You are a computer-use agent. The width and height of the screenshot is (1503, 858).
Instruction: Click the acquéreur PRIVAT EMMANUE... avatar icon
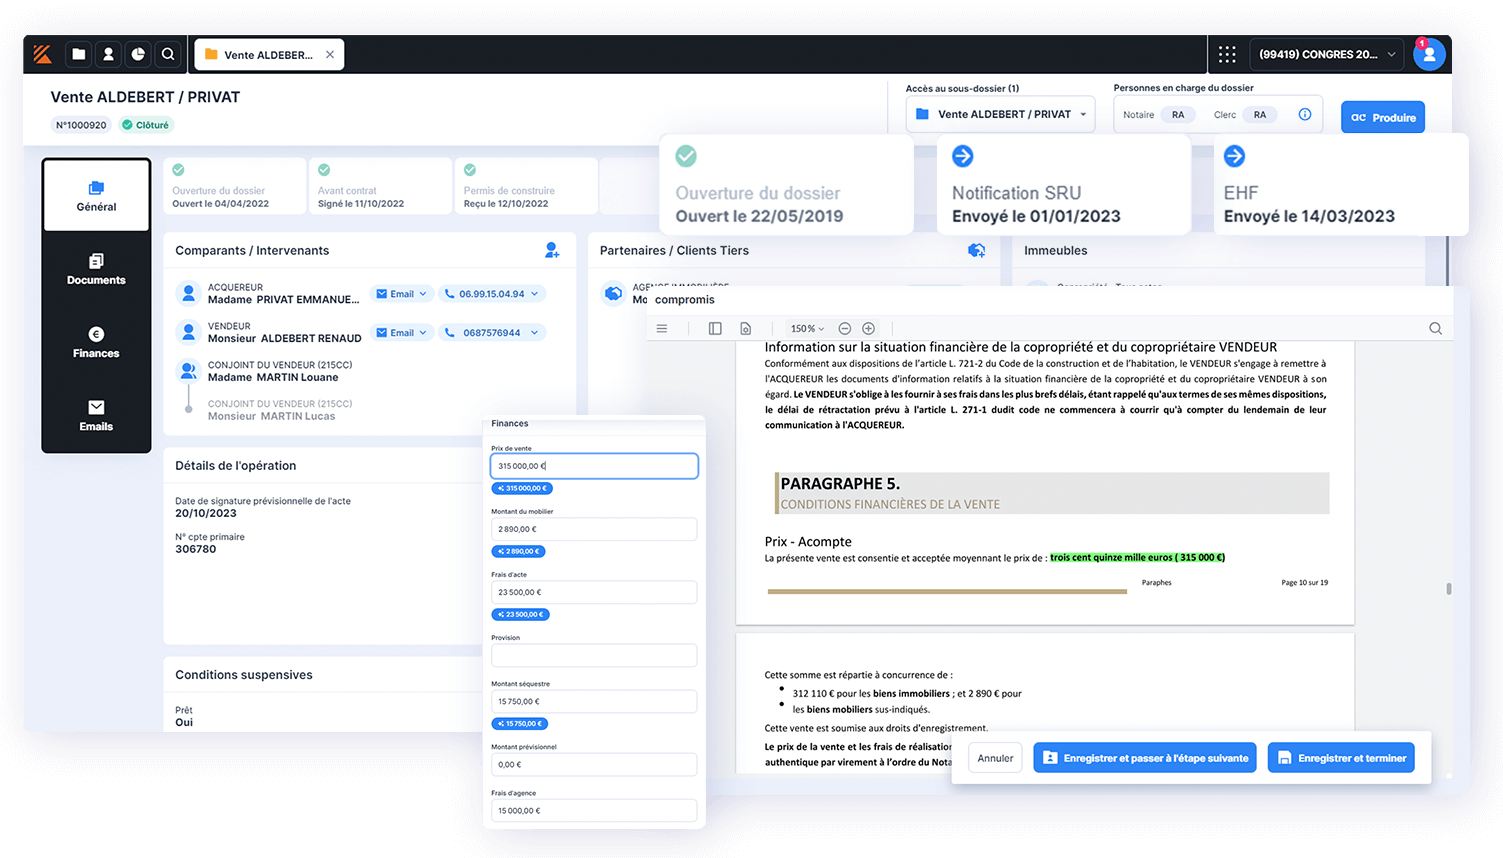pos(188,293)
